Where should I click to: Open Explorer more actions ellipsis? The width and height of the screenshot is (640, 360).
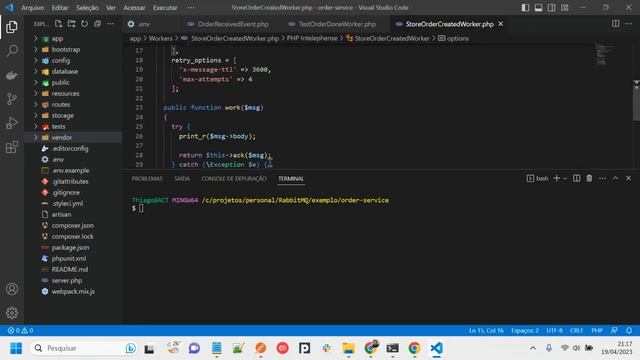click(x=111, y=24)
